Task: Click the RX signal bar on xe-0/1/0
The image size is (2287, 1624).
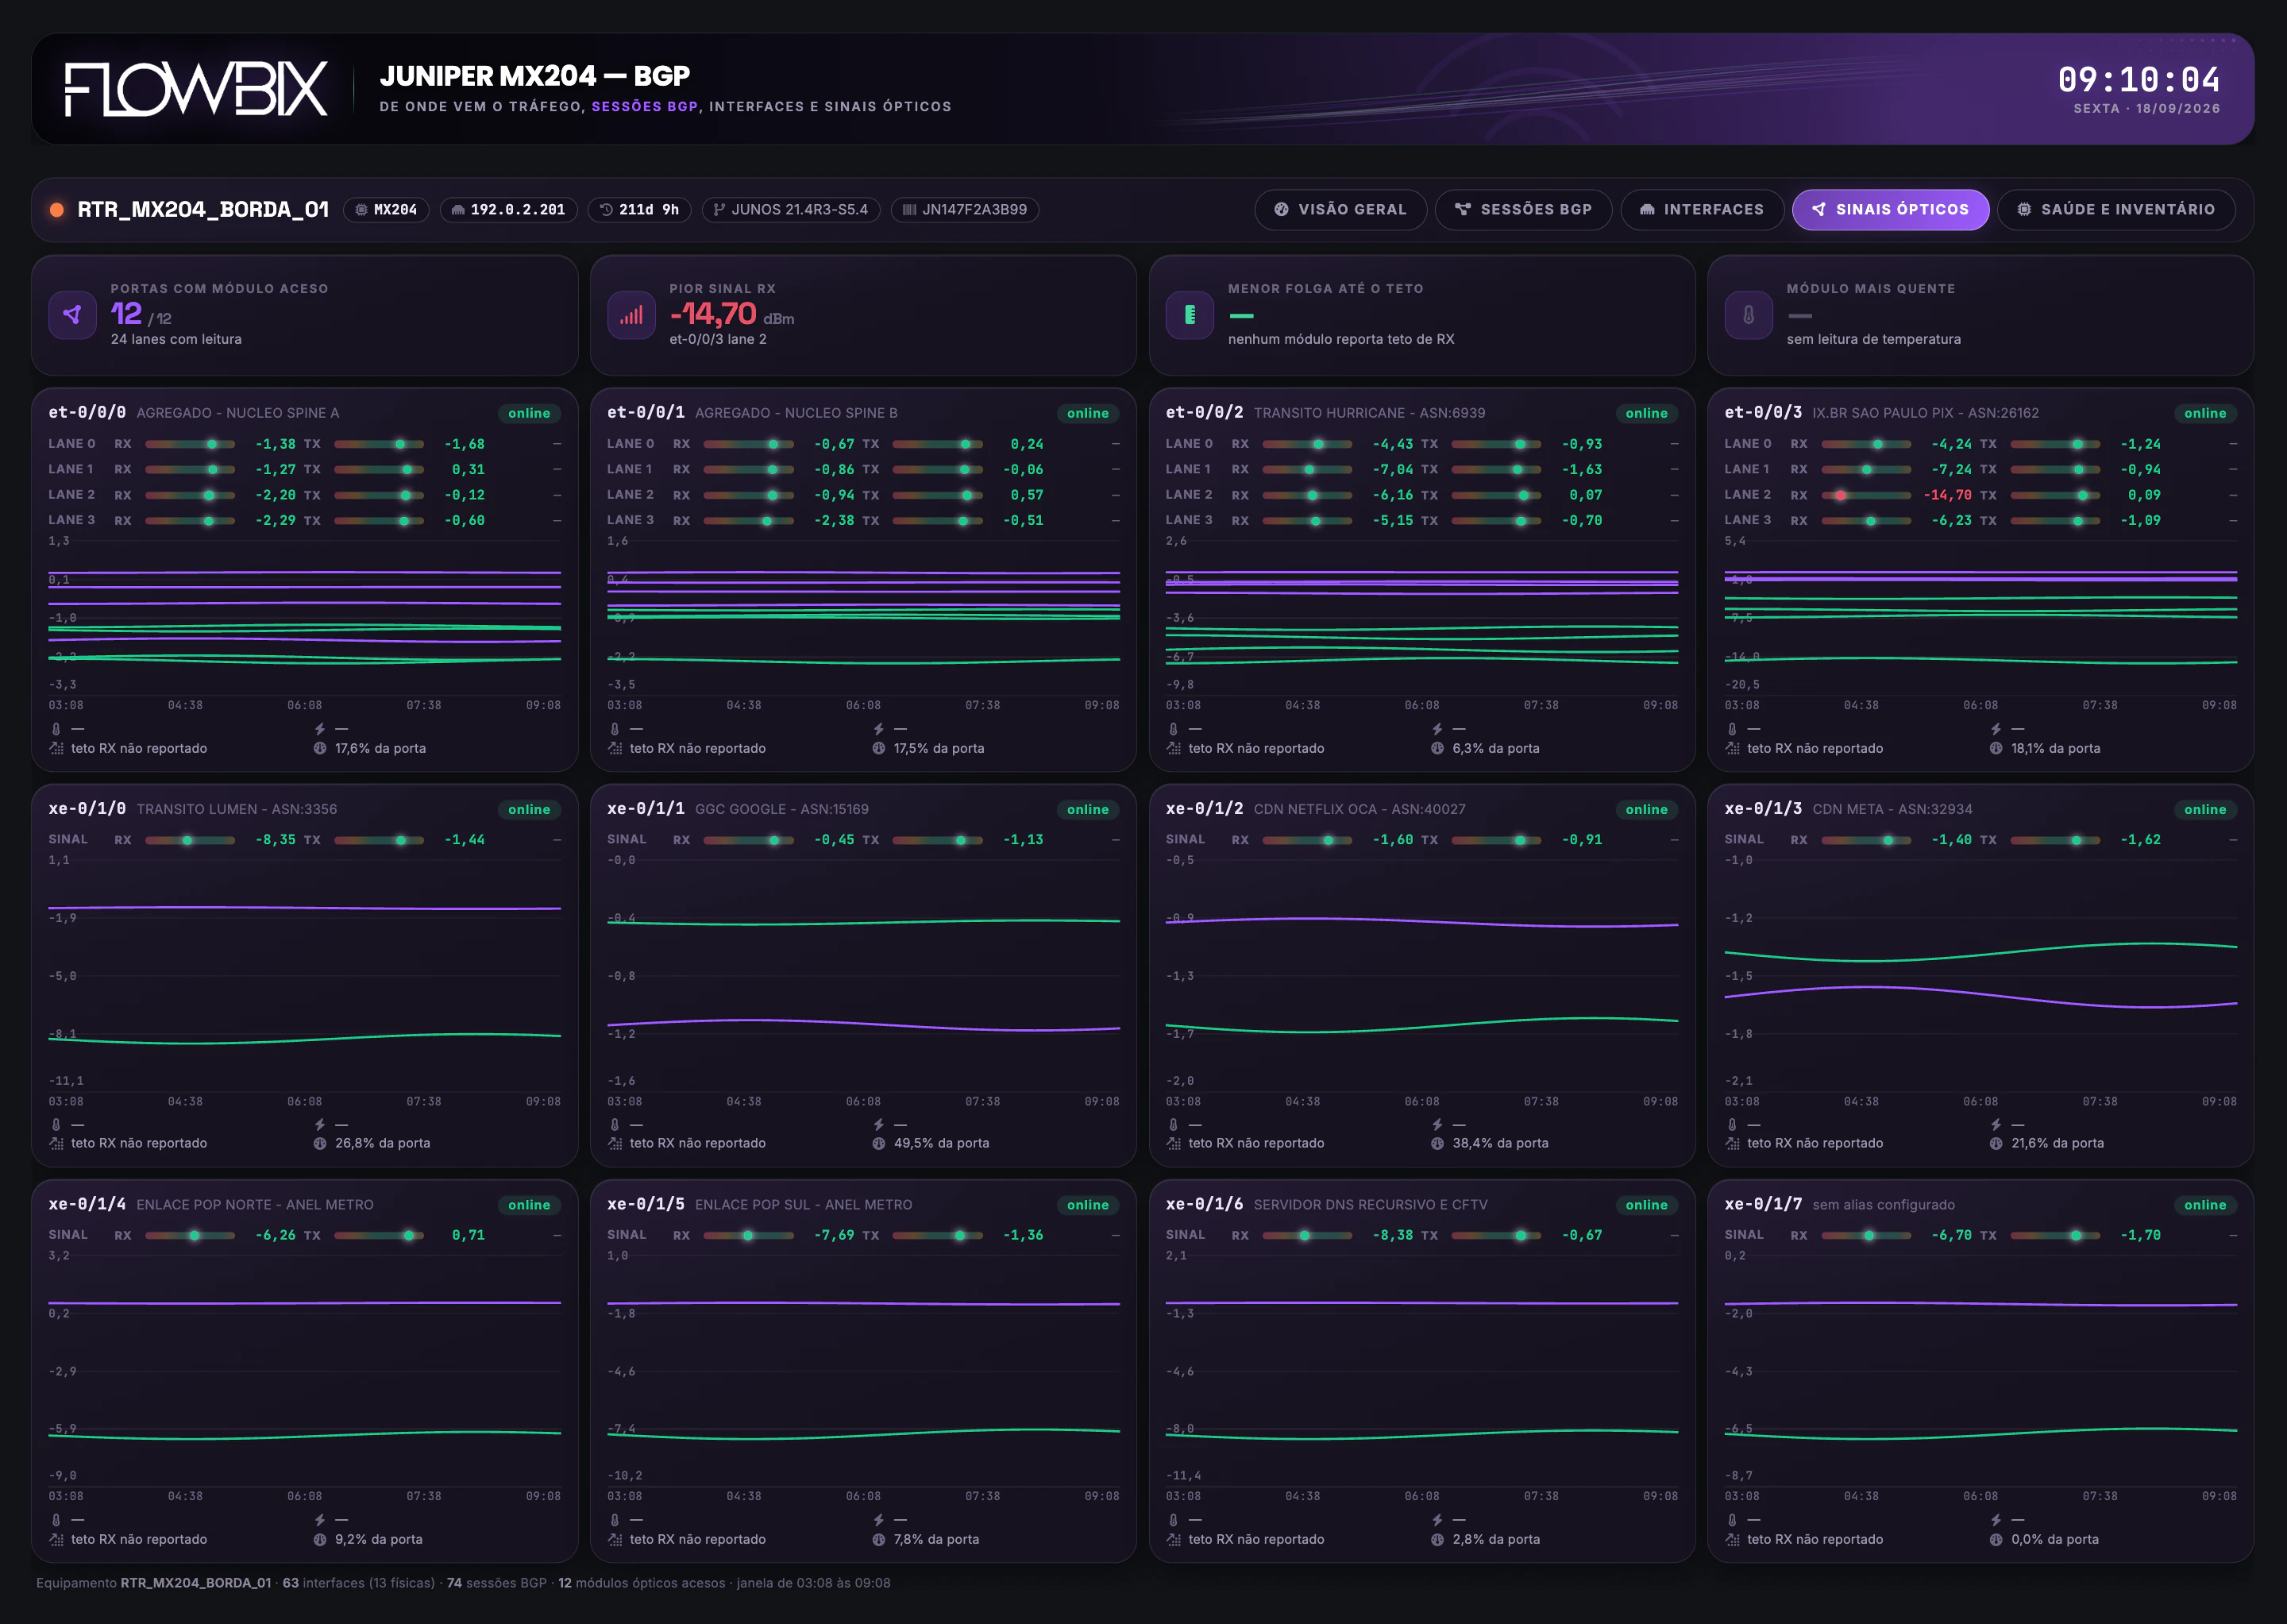Action: coord(190,840)
